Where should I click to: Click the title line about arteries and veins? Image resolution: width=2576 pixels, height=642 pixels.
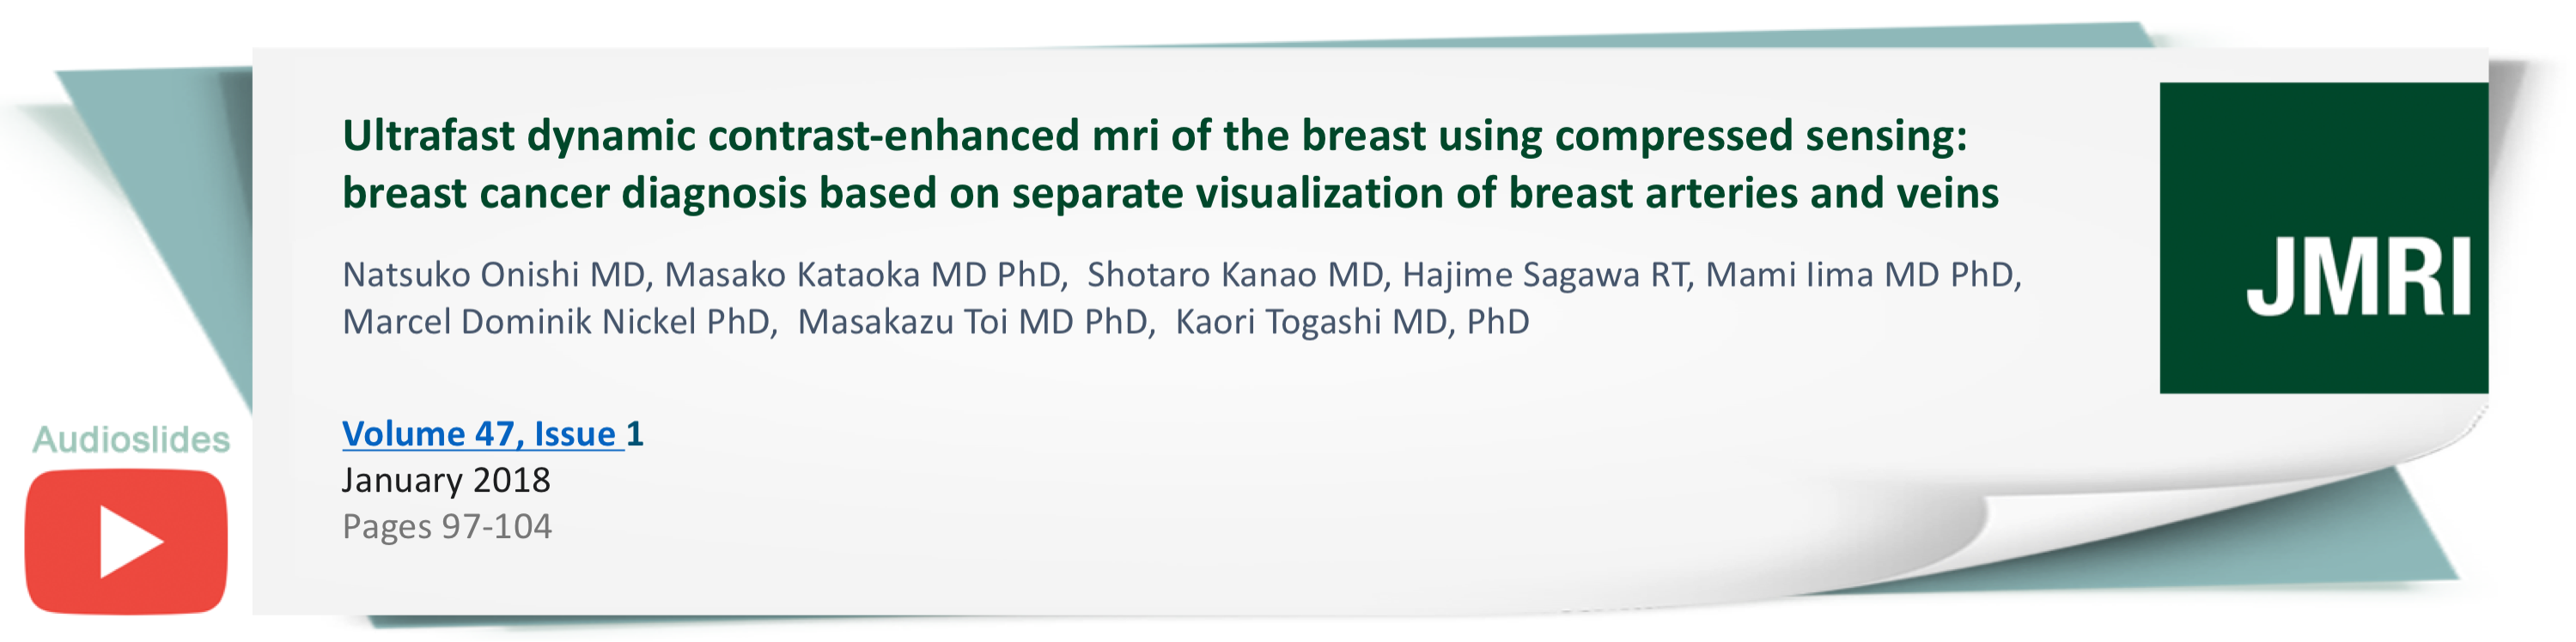tap(1170, 193)
